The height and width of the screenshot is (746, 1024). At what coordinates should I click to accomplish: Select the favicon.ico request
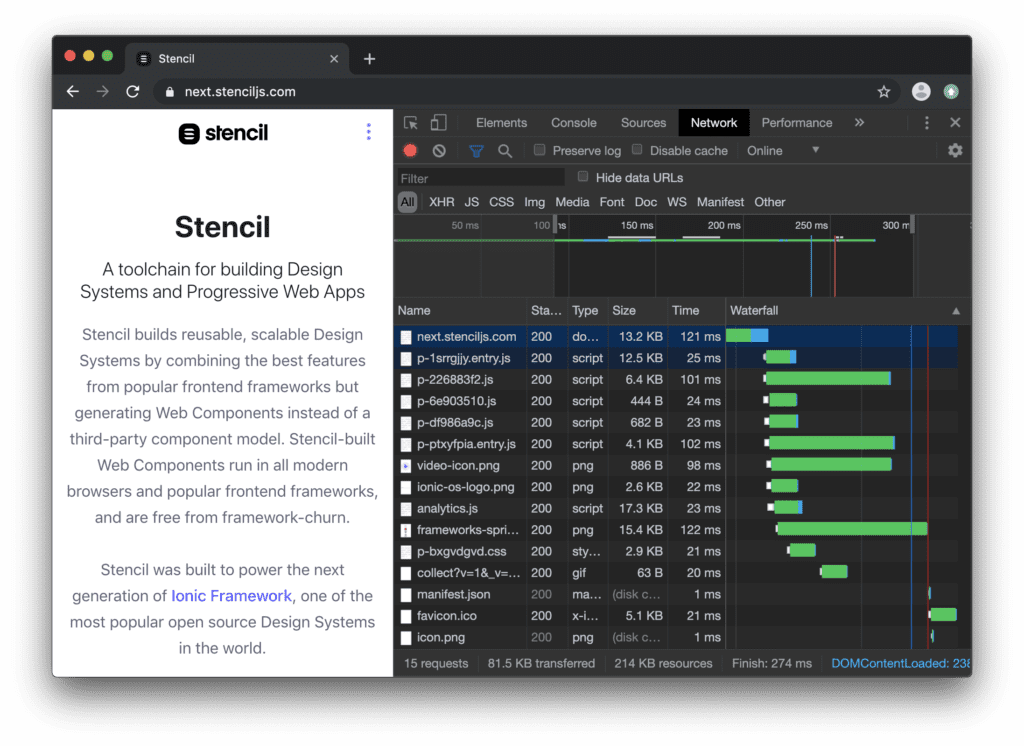tap(676, 617)
